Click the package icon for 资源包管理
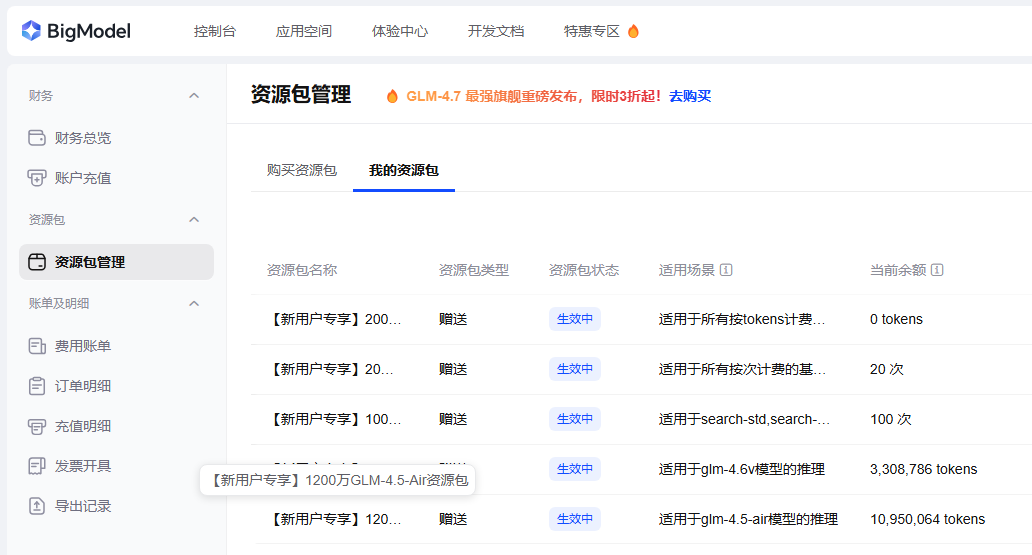 point(37,262)
